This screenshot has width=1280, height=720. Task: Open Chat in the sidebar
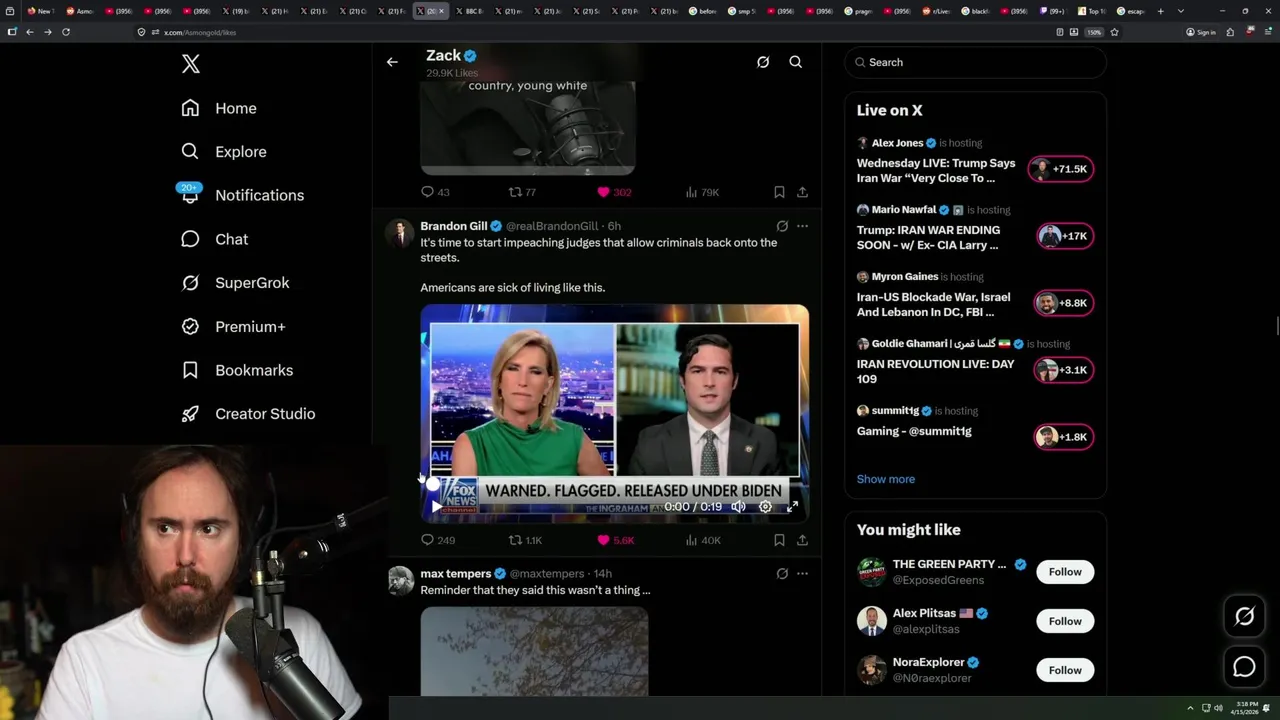coord(215,239)
